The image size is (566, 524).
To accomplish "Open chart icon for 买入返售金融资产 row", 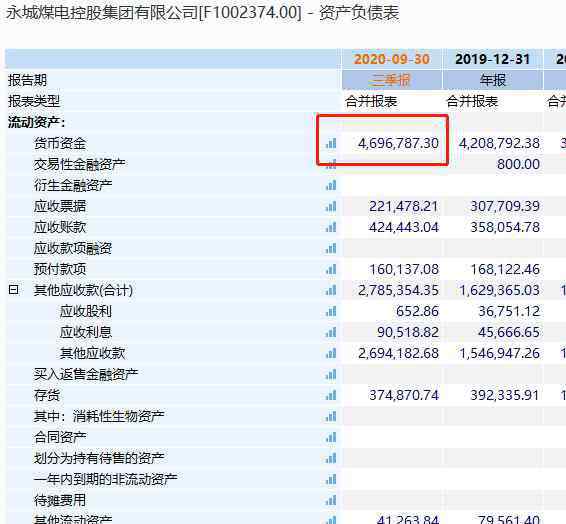I will point(331,374).
